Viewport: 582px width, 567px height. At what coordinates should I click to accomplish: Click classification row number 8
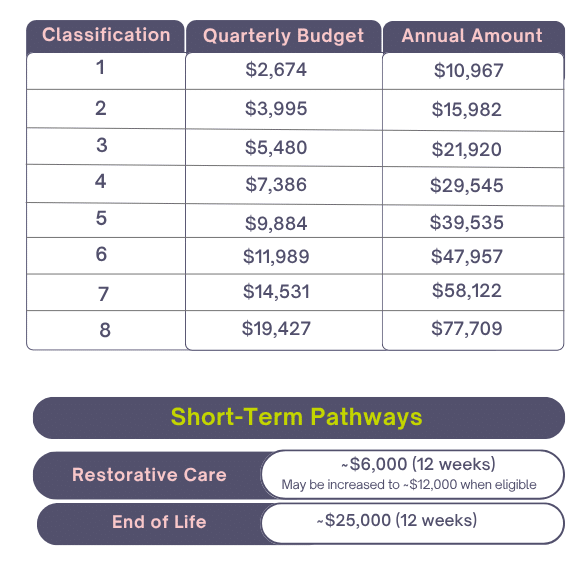[106, 330]
